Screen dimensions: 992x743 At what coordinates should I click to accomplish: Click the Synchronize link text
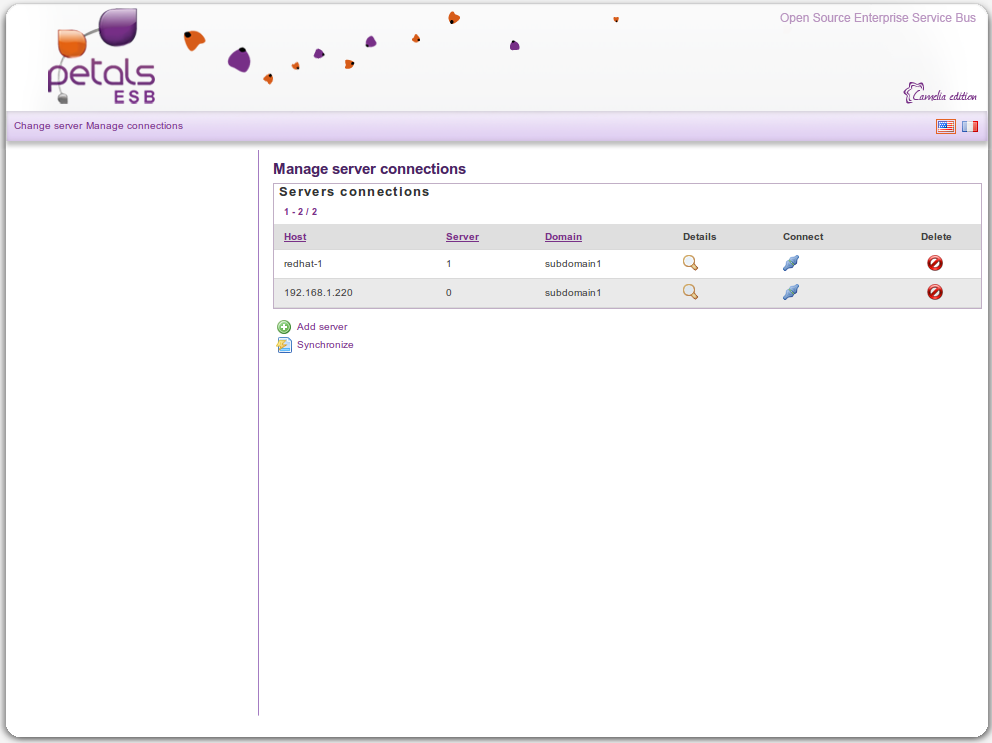tap(325, 345)
